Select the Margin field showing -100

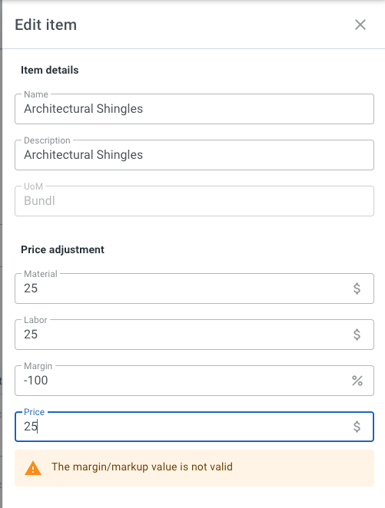[194, 380]
